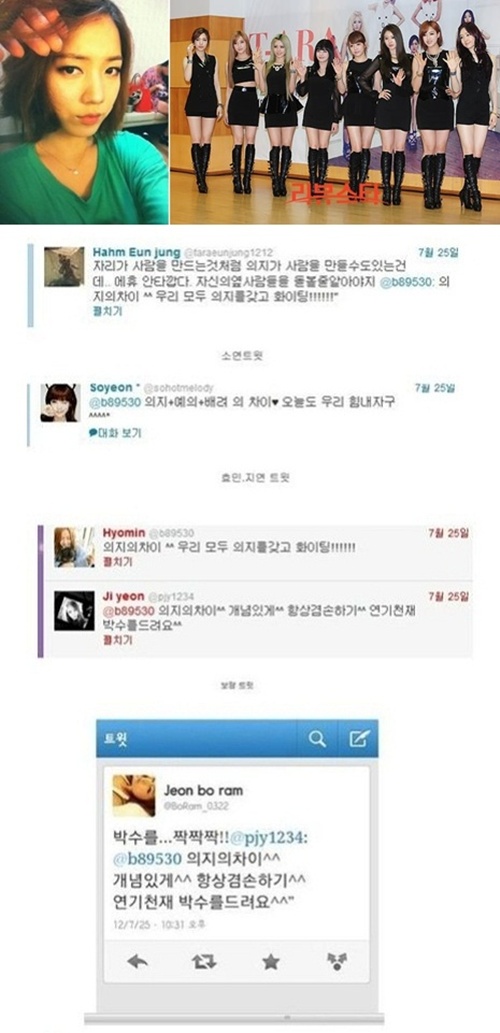Screen dimensions: 500x1033
Task: Tap the favorite star icon
Action: point(270,962)
